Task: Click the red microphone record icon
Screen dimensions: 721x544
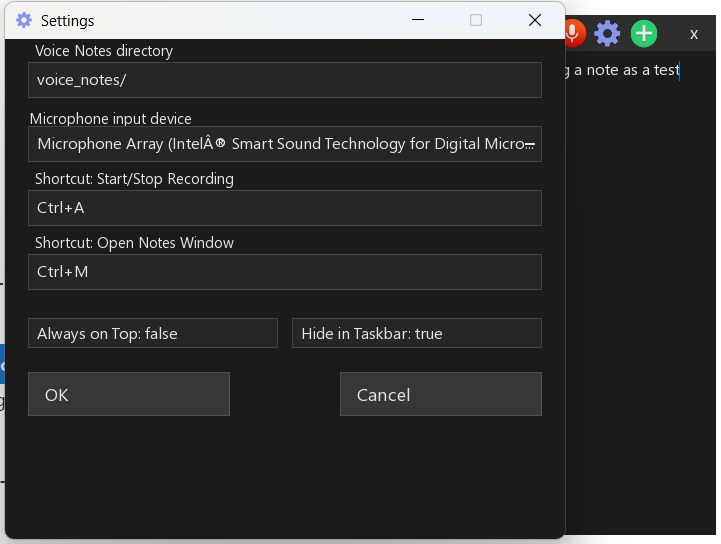Action: [x=575, y=33]
